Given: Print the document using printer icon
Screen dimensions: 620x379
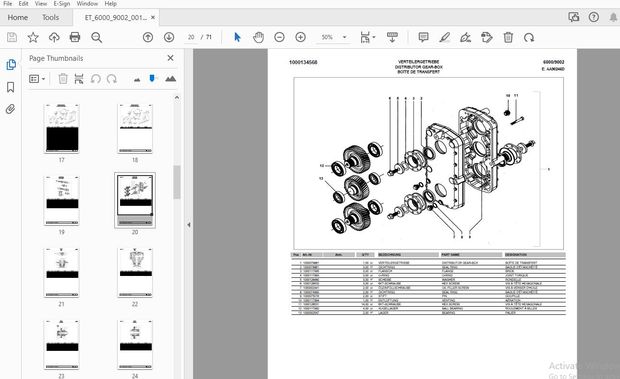Looking at the screenshot, I should click(75, 37).
